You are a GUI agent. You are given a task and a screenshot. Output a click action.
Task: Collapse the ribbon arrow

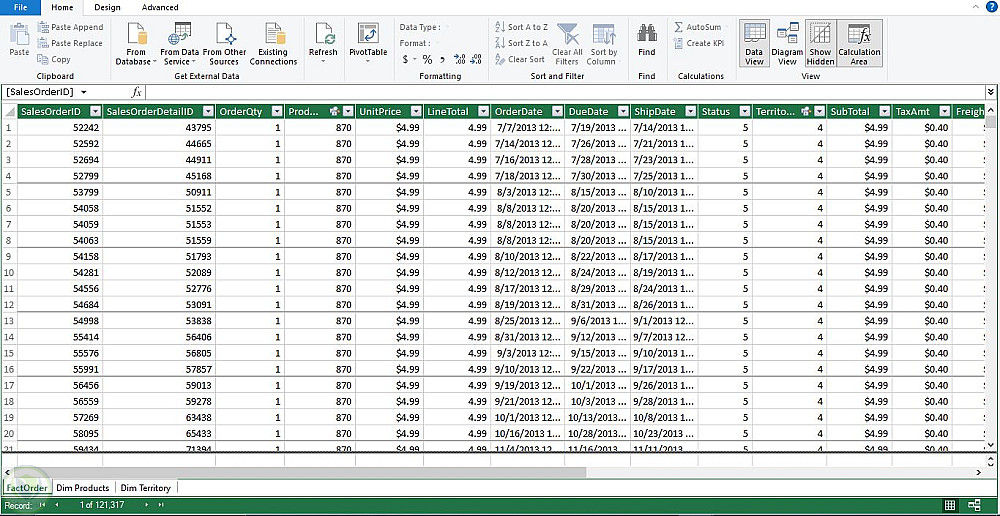(974, 6)
